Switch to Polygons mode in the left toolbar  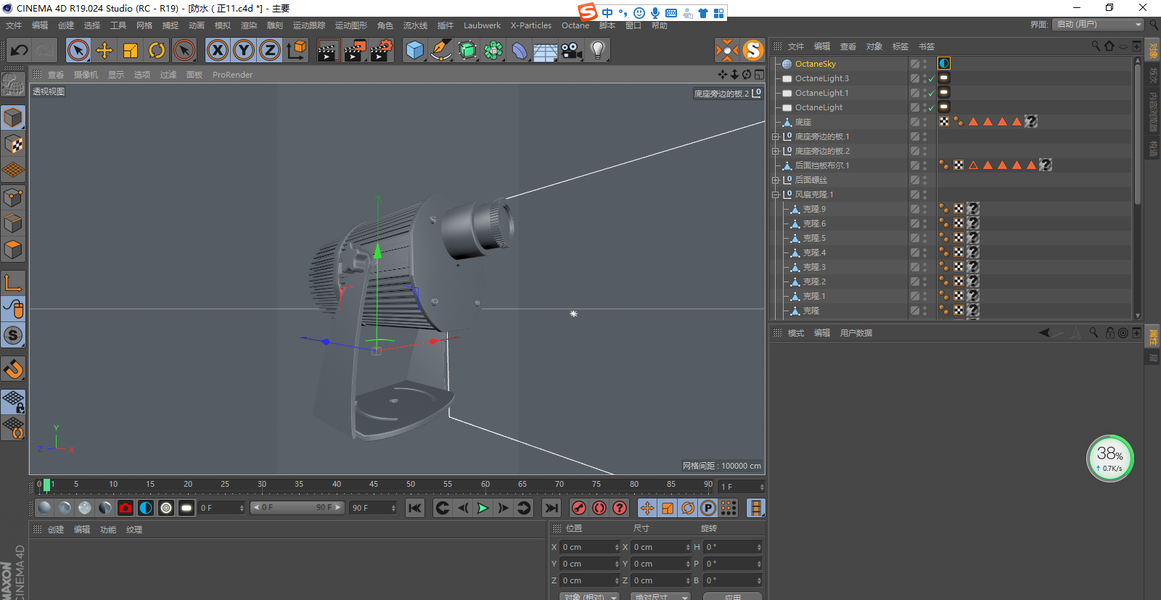click(x=13, y=250)
